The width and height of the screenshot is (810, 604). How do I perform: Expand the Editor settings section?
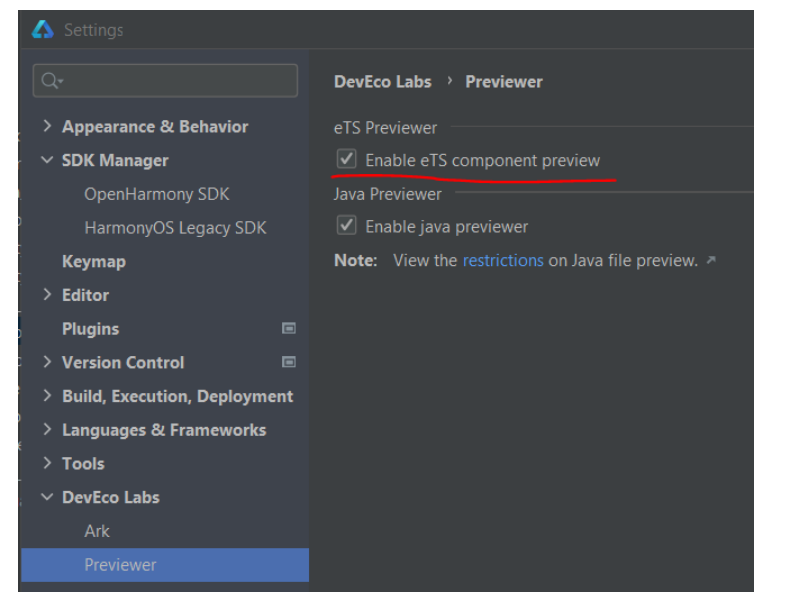(47, 295)
